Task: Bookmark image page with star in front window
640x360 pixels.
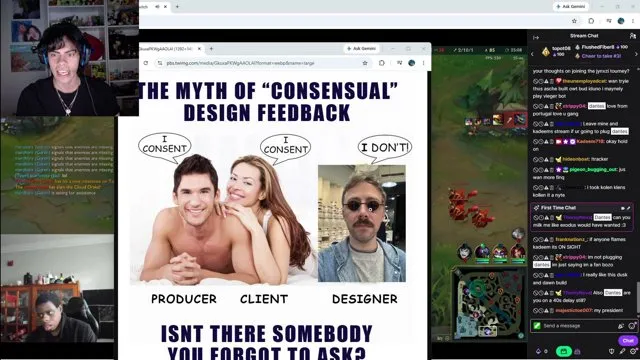Action: 365,63
